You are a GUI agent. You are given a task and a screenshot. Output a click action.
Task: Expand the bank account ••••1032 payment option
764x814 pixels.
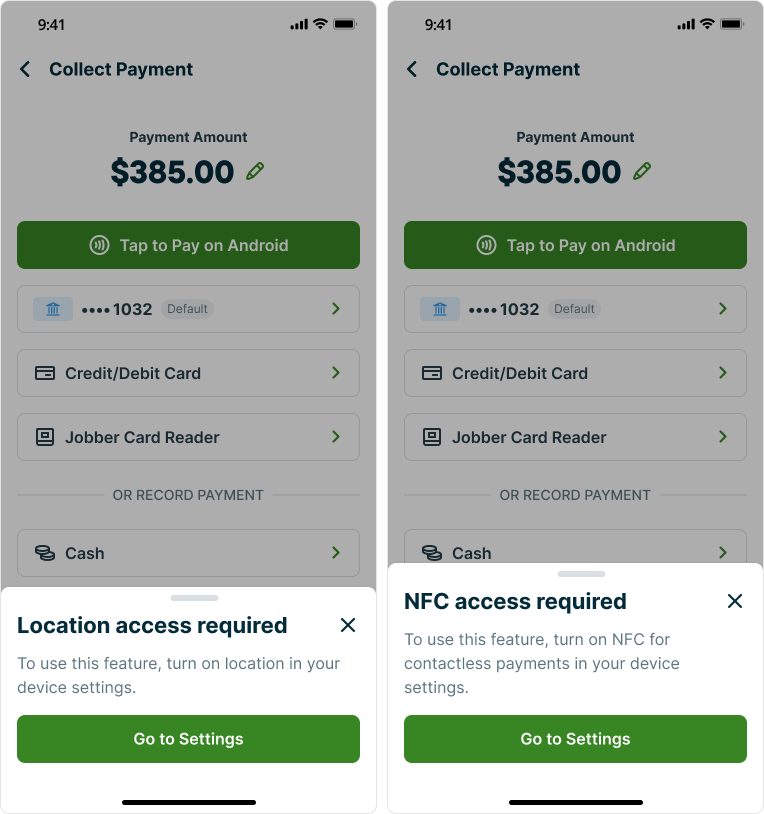point(335,309)
